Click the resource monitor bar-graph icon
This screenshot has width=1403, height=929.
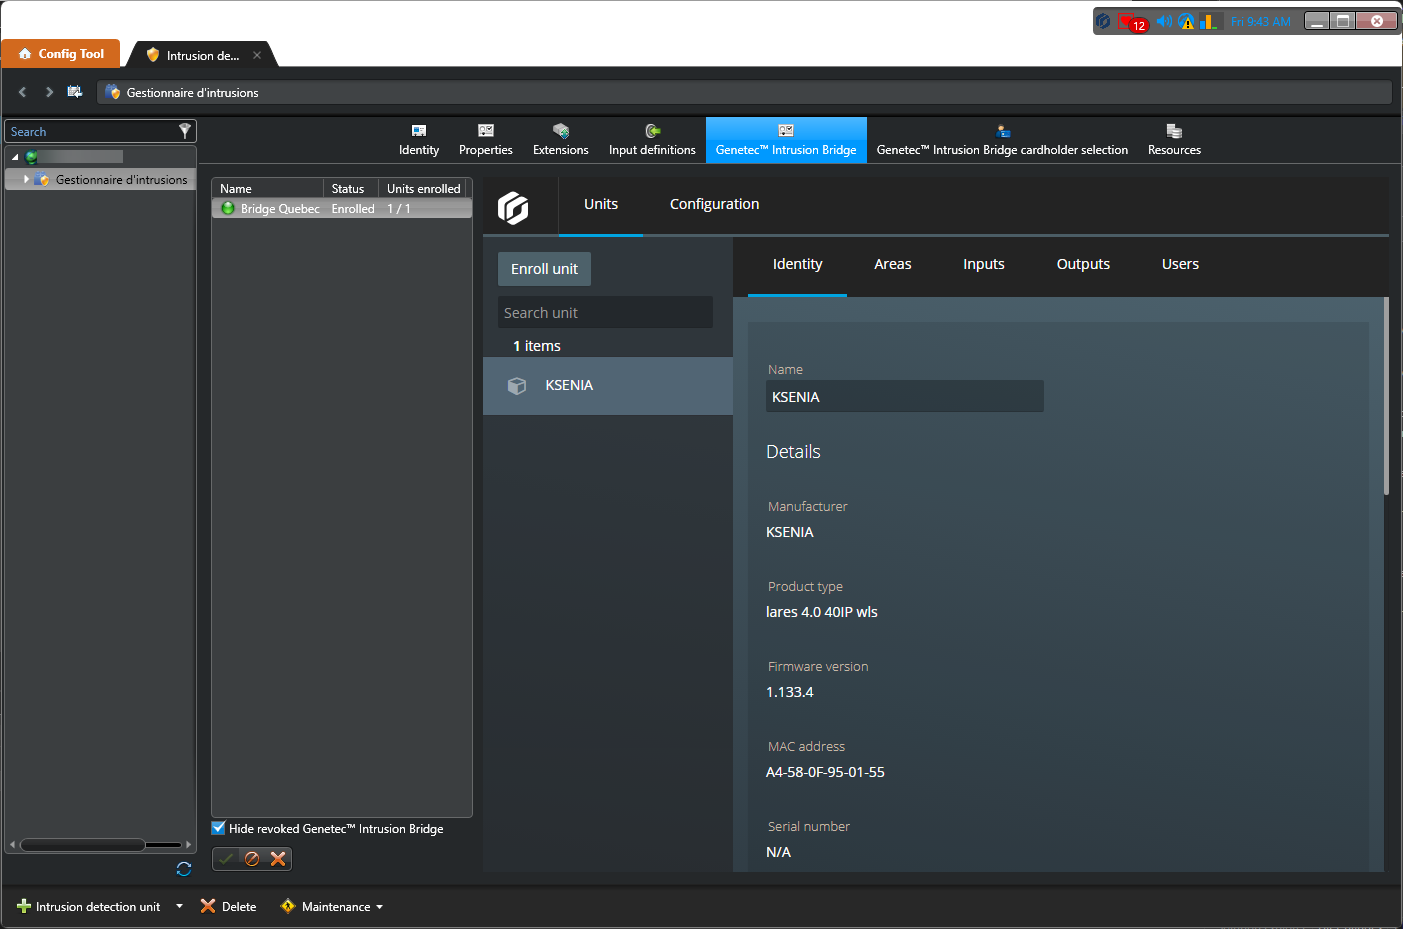pyautogui.click(x=1209, y=21)
